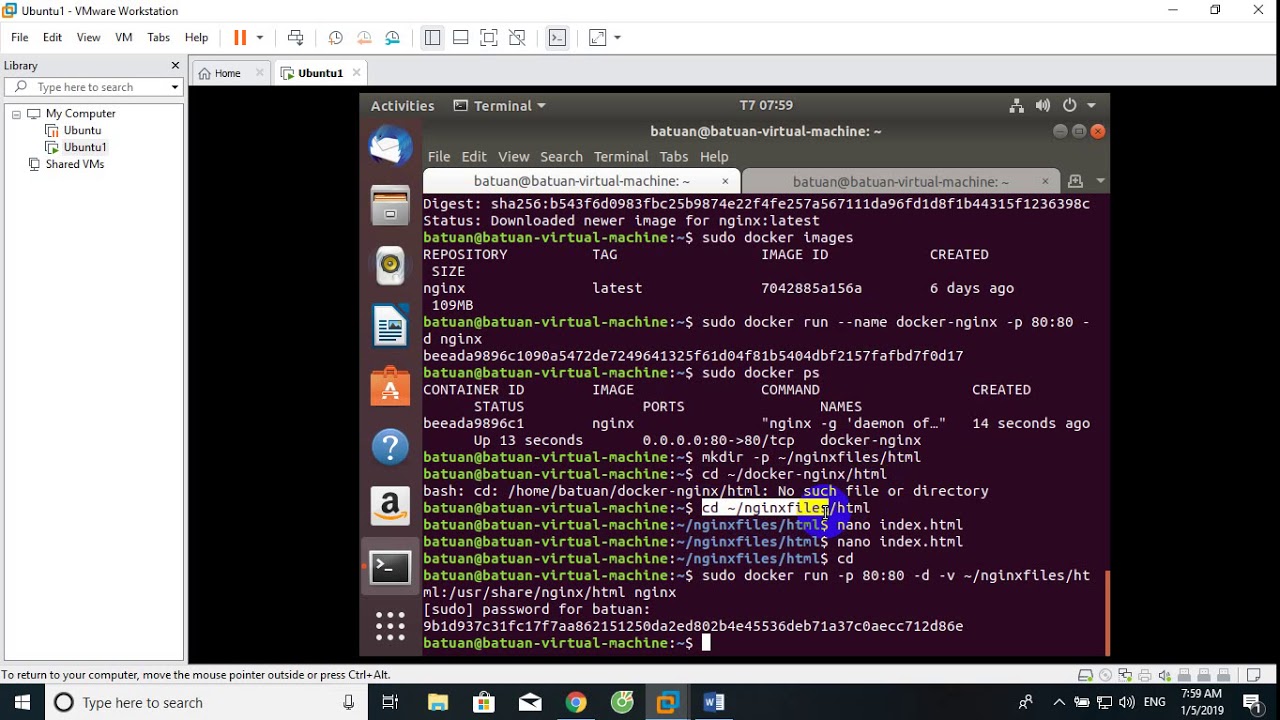Toggle the library sidebar view icon
1280x720 pixels.
[x=432, y=38]
